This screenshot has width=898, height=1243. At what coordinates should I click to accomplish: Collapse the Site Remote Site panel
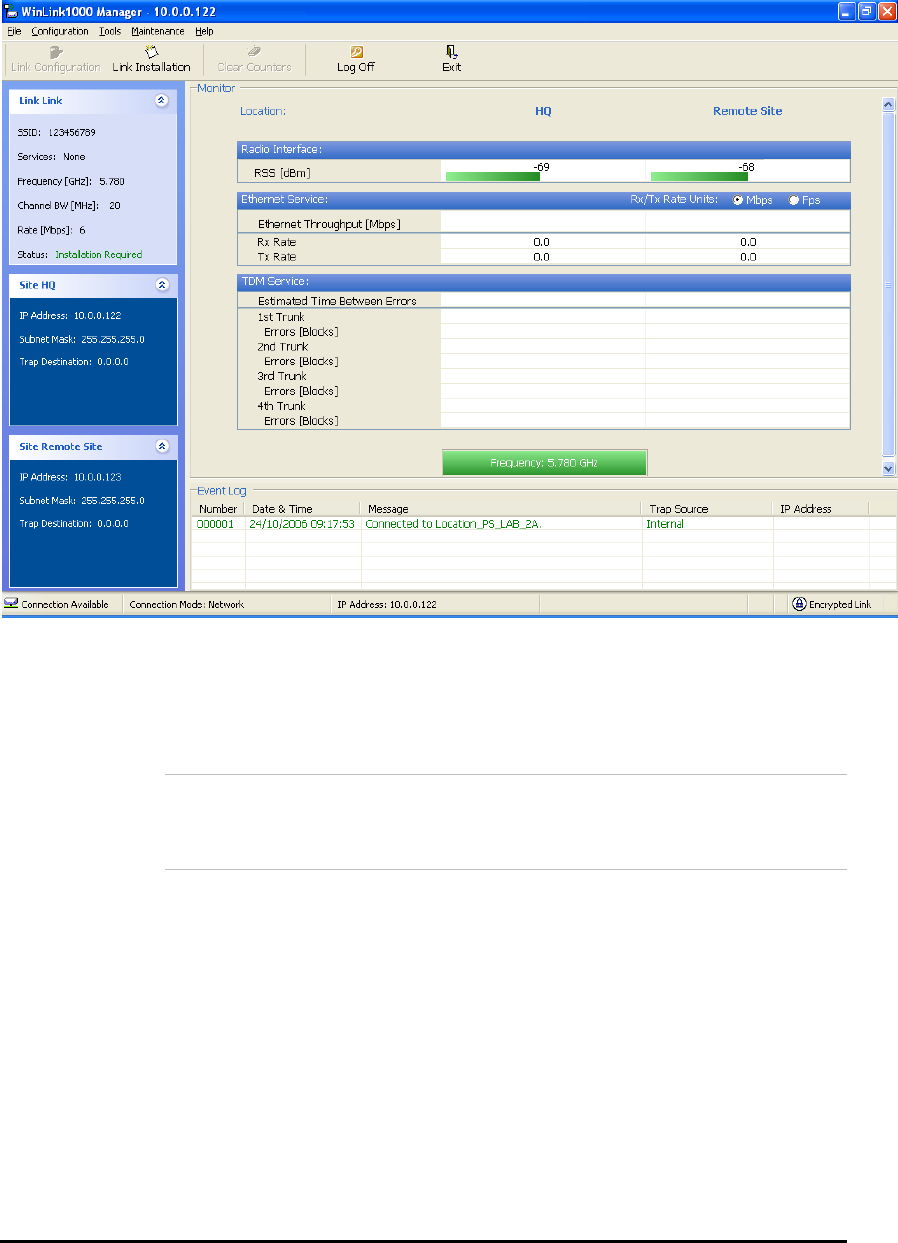coord(162,446)
